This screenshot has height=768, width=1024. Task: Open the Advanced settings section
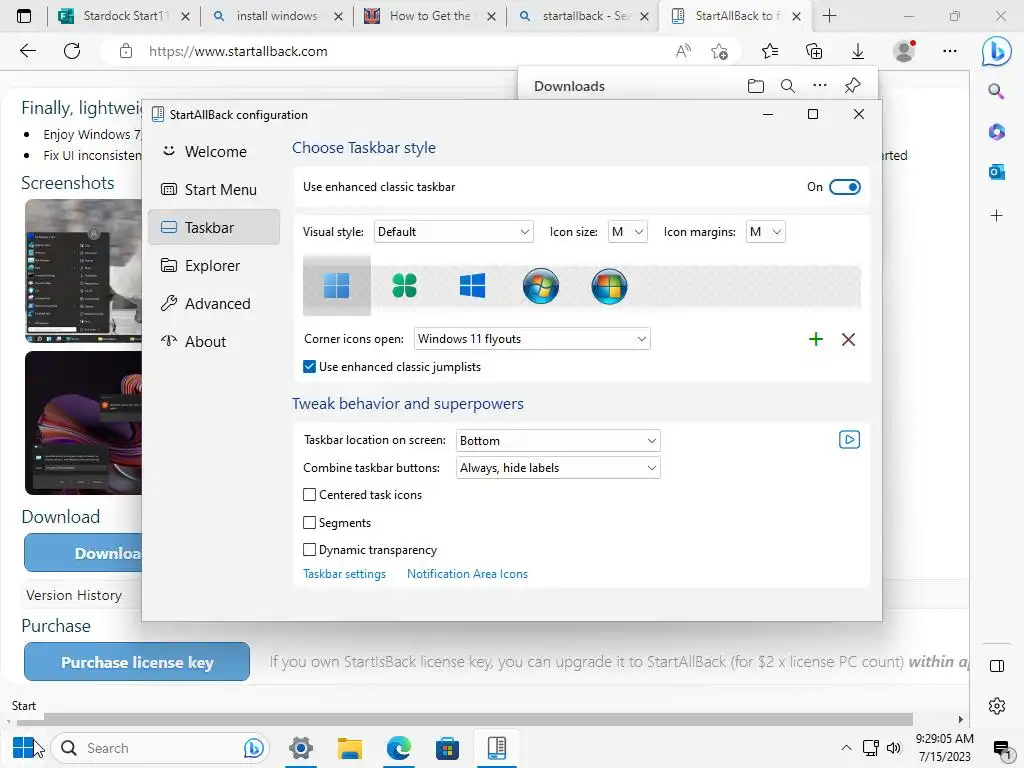tap(214, 303)
